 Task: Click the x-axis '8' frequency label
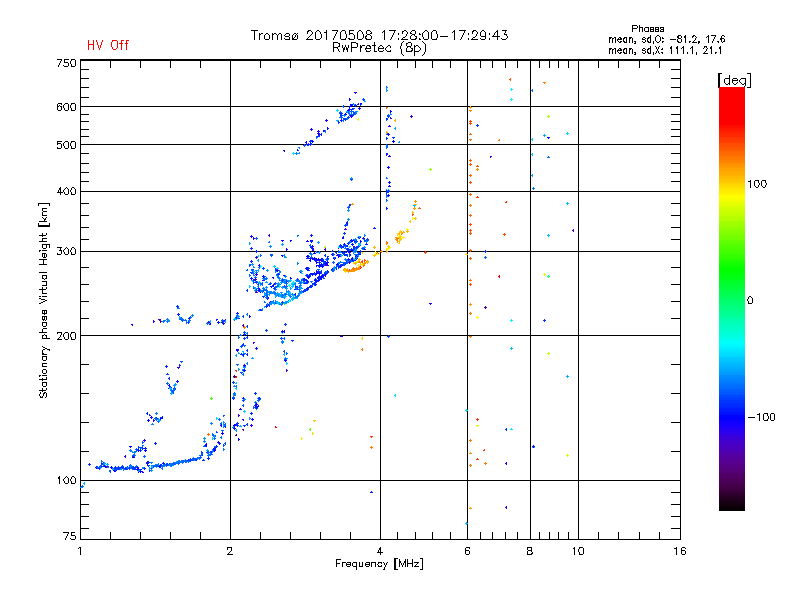[530, 551]
